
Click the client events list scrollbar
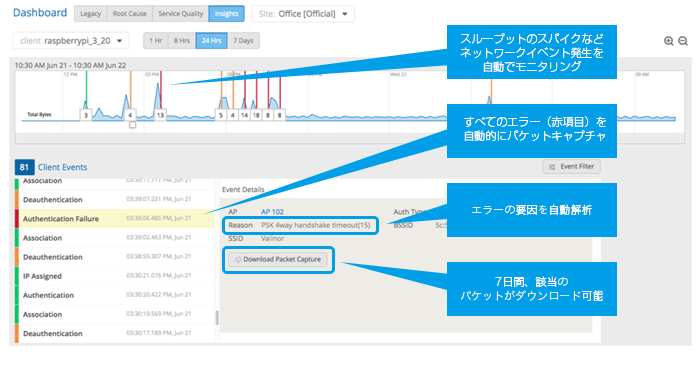point(217,317)
